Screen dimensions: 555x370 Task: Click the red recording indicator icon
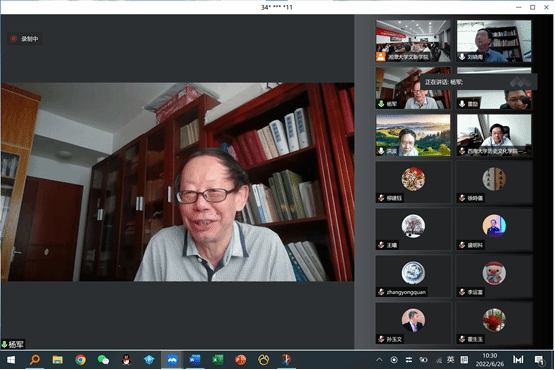[x=13, y=39]
